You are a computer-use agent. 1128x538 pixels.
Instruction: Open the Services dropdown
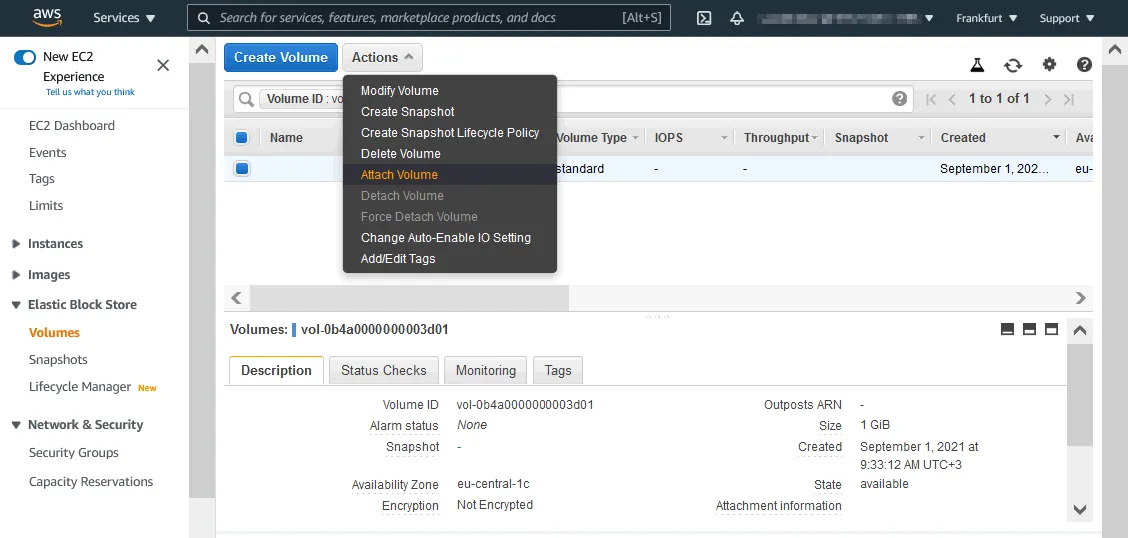[124, 18]
